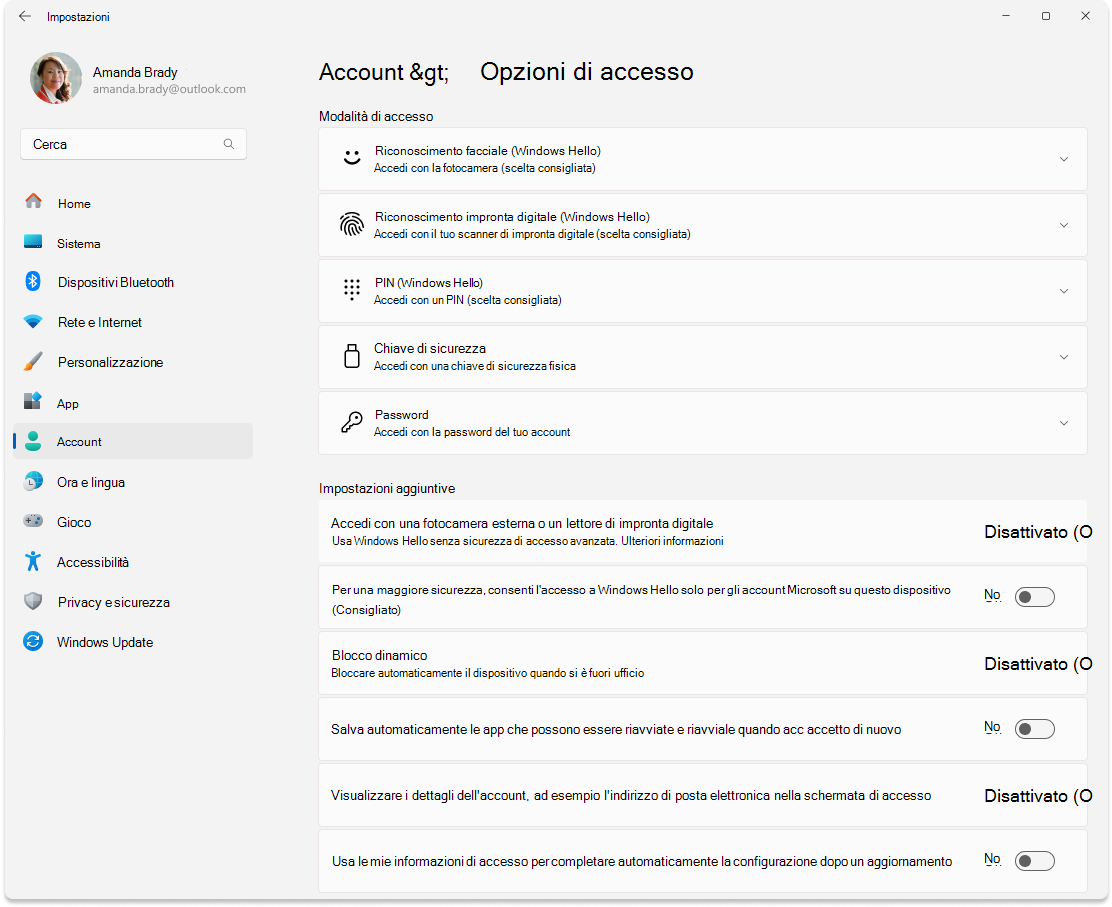Click PIN (Windows Hello) title text

(x=429, y=282)
